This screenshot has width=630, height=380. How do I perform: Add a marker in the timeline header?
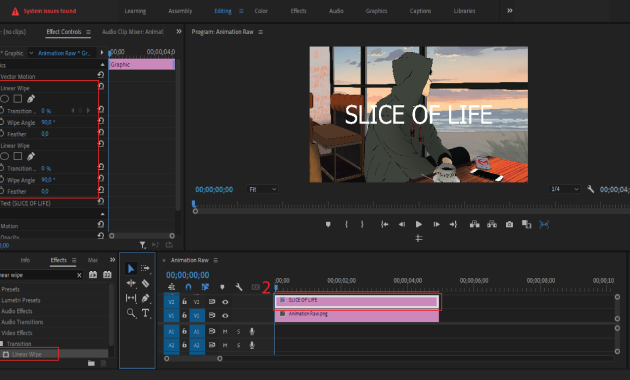coord(222,287)
